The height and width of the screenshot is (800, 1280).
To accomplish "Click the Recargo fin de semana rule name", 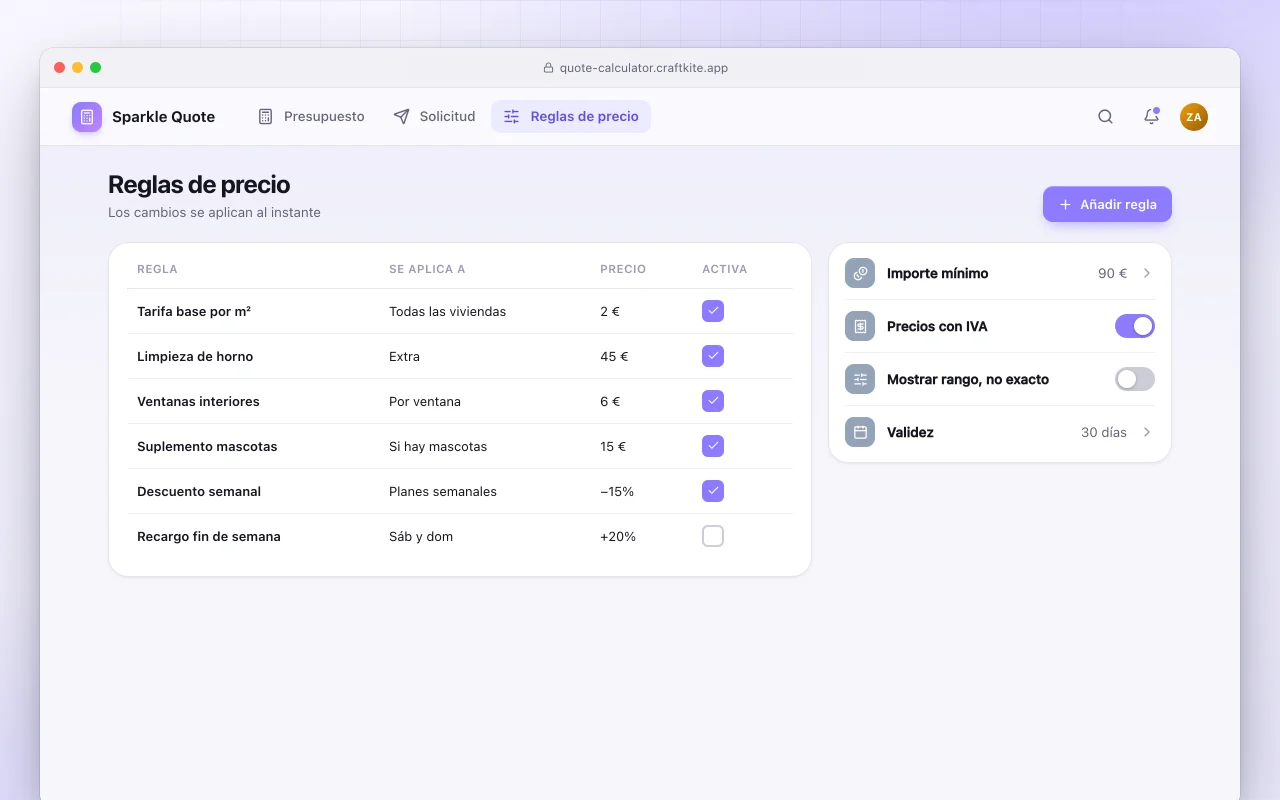I will (x=209, y=536).
